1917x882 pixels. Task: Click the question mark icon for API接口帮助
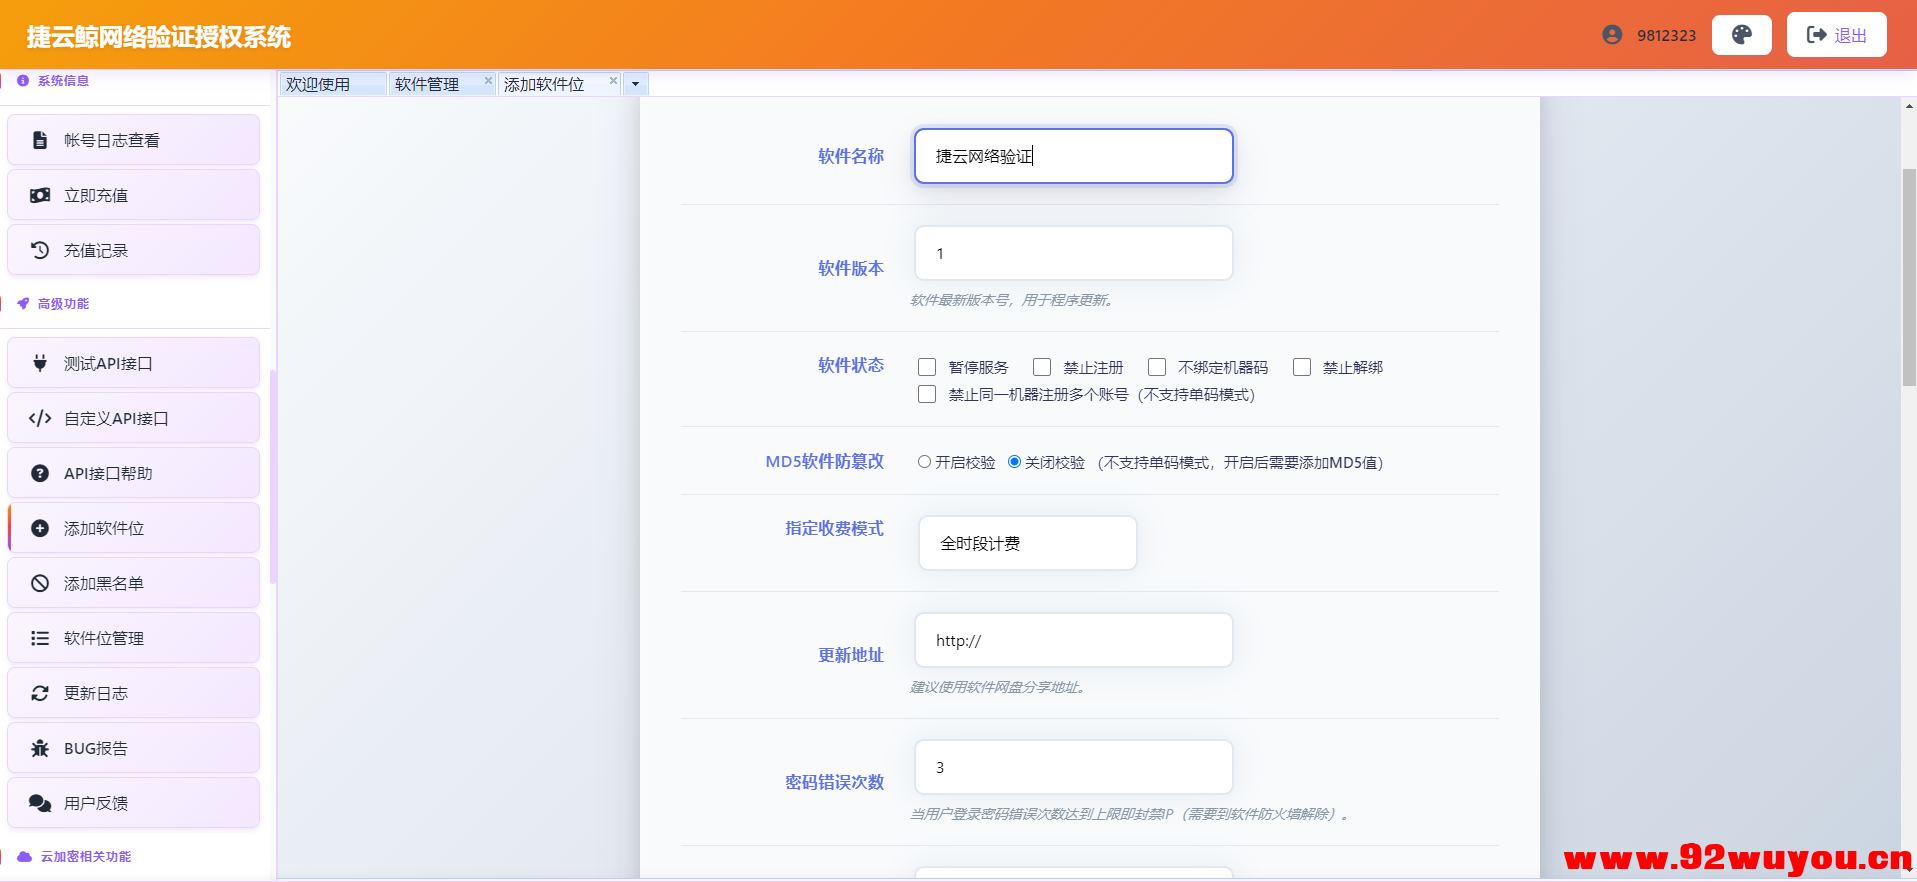40,473
